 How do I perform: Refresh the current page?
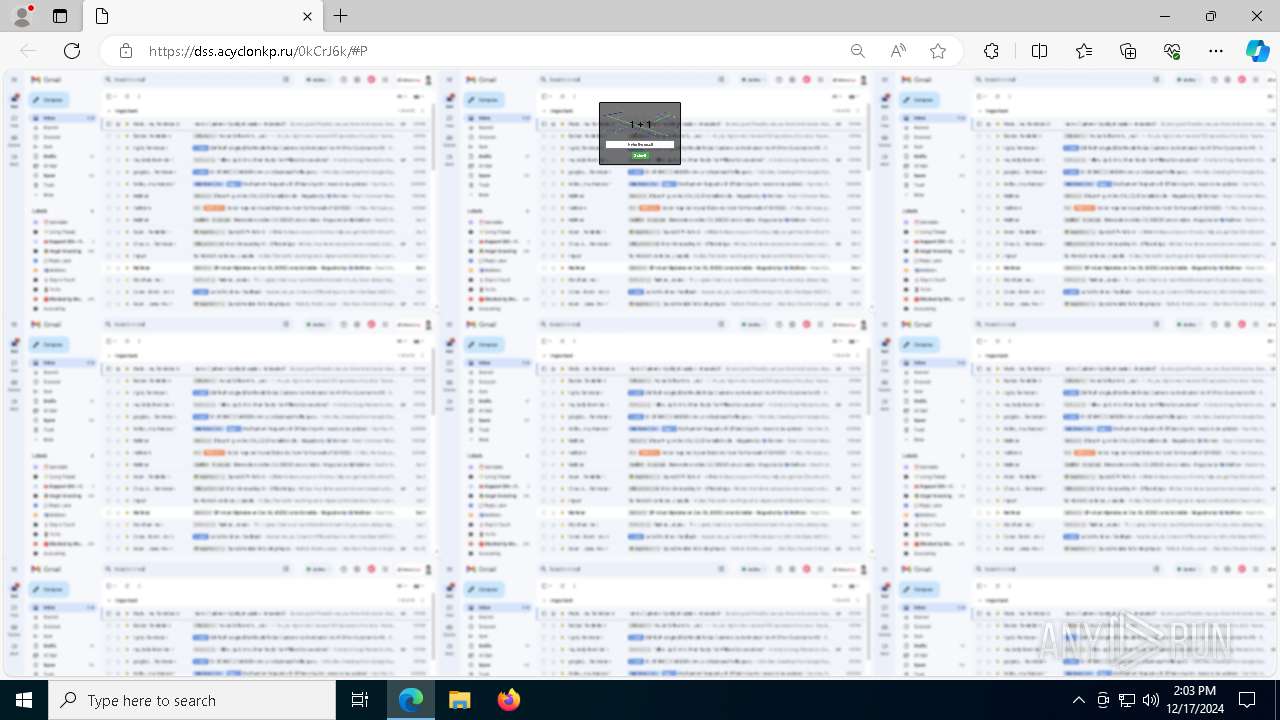click(72, 51)
